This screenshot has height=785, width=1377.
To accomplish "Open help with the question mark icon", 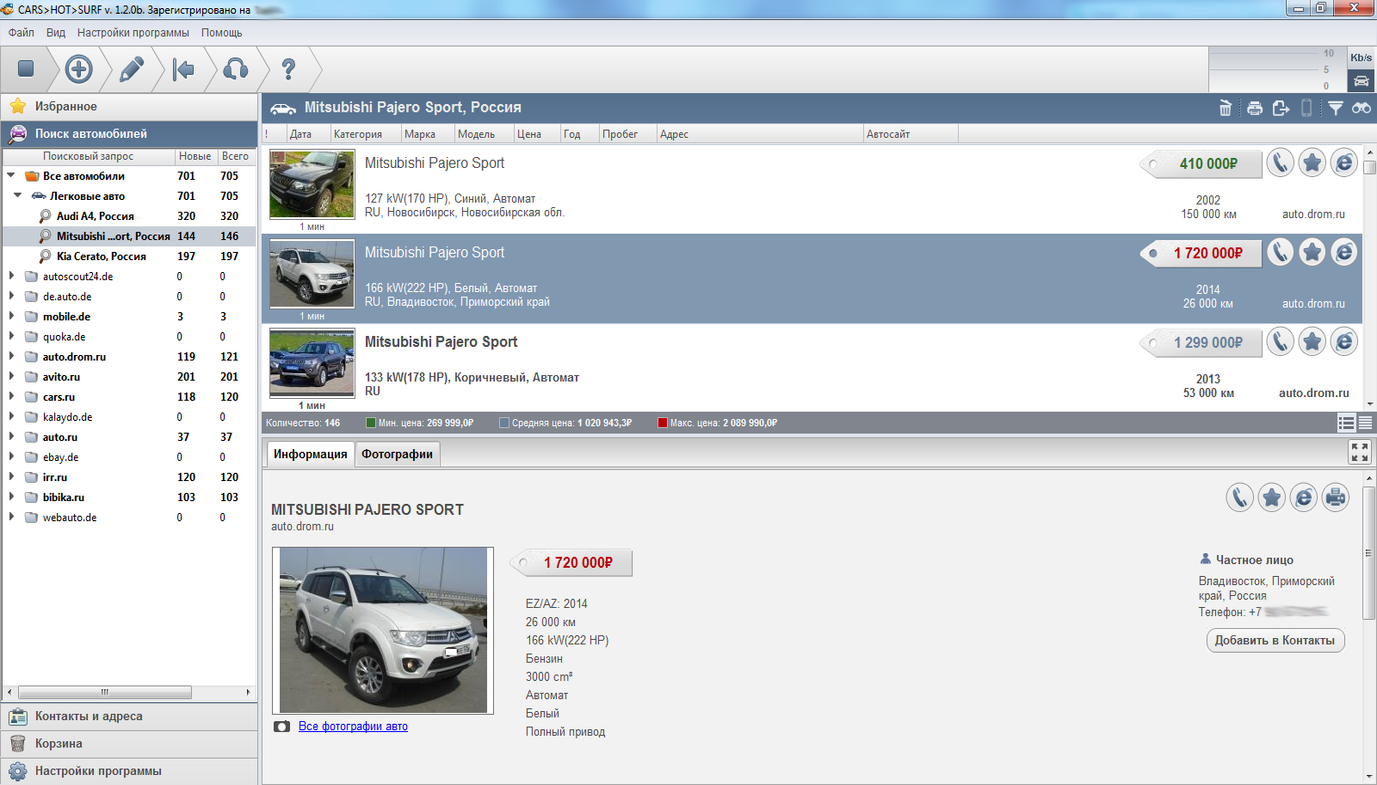I will pos(288,69).
